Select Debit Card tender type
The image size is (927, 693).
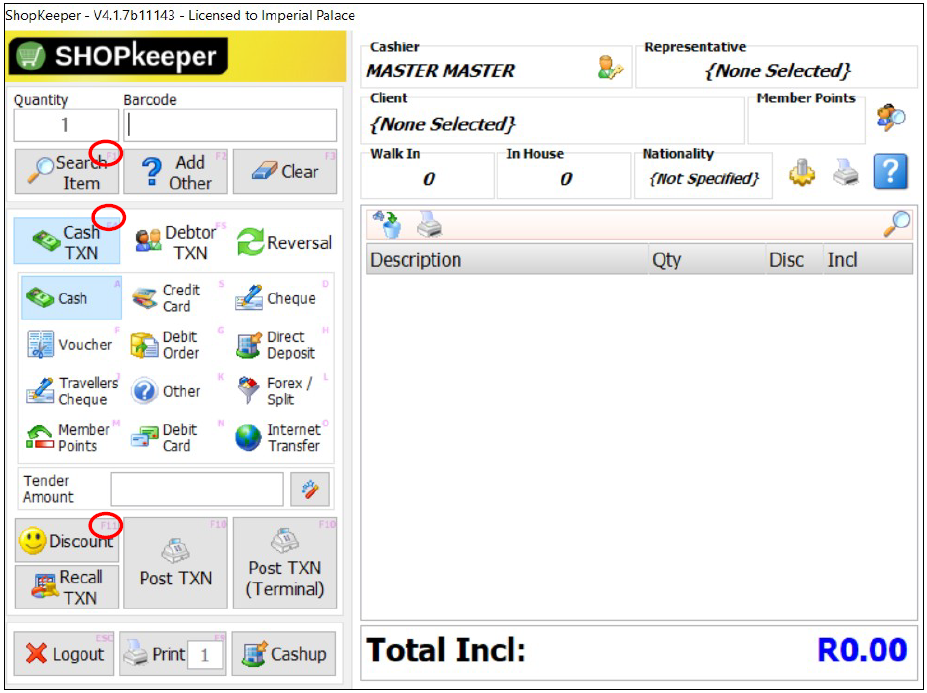[176, 438]
